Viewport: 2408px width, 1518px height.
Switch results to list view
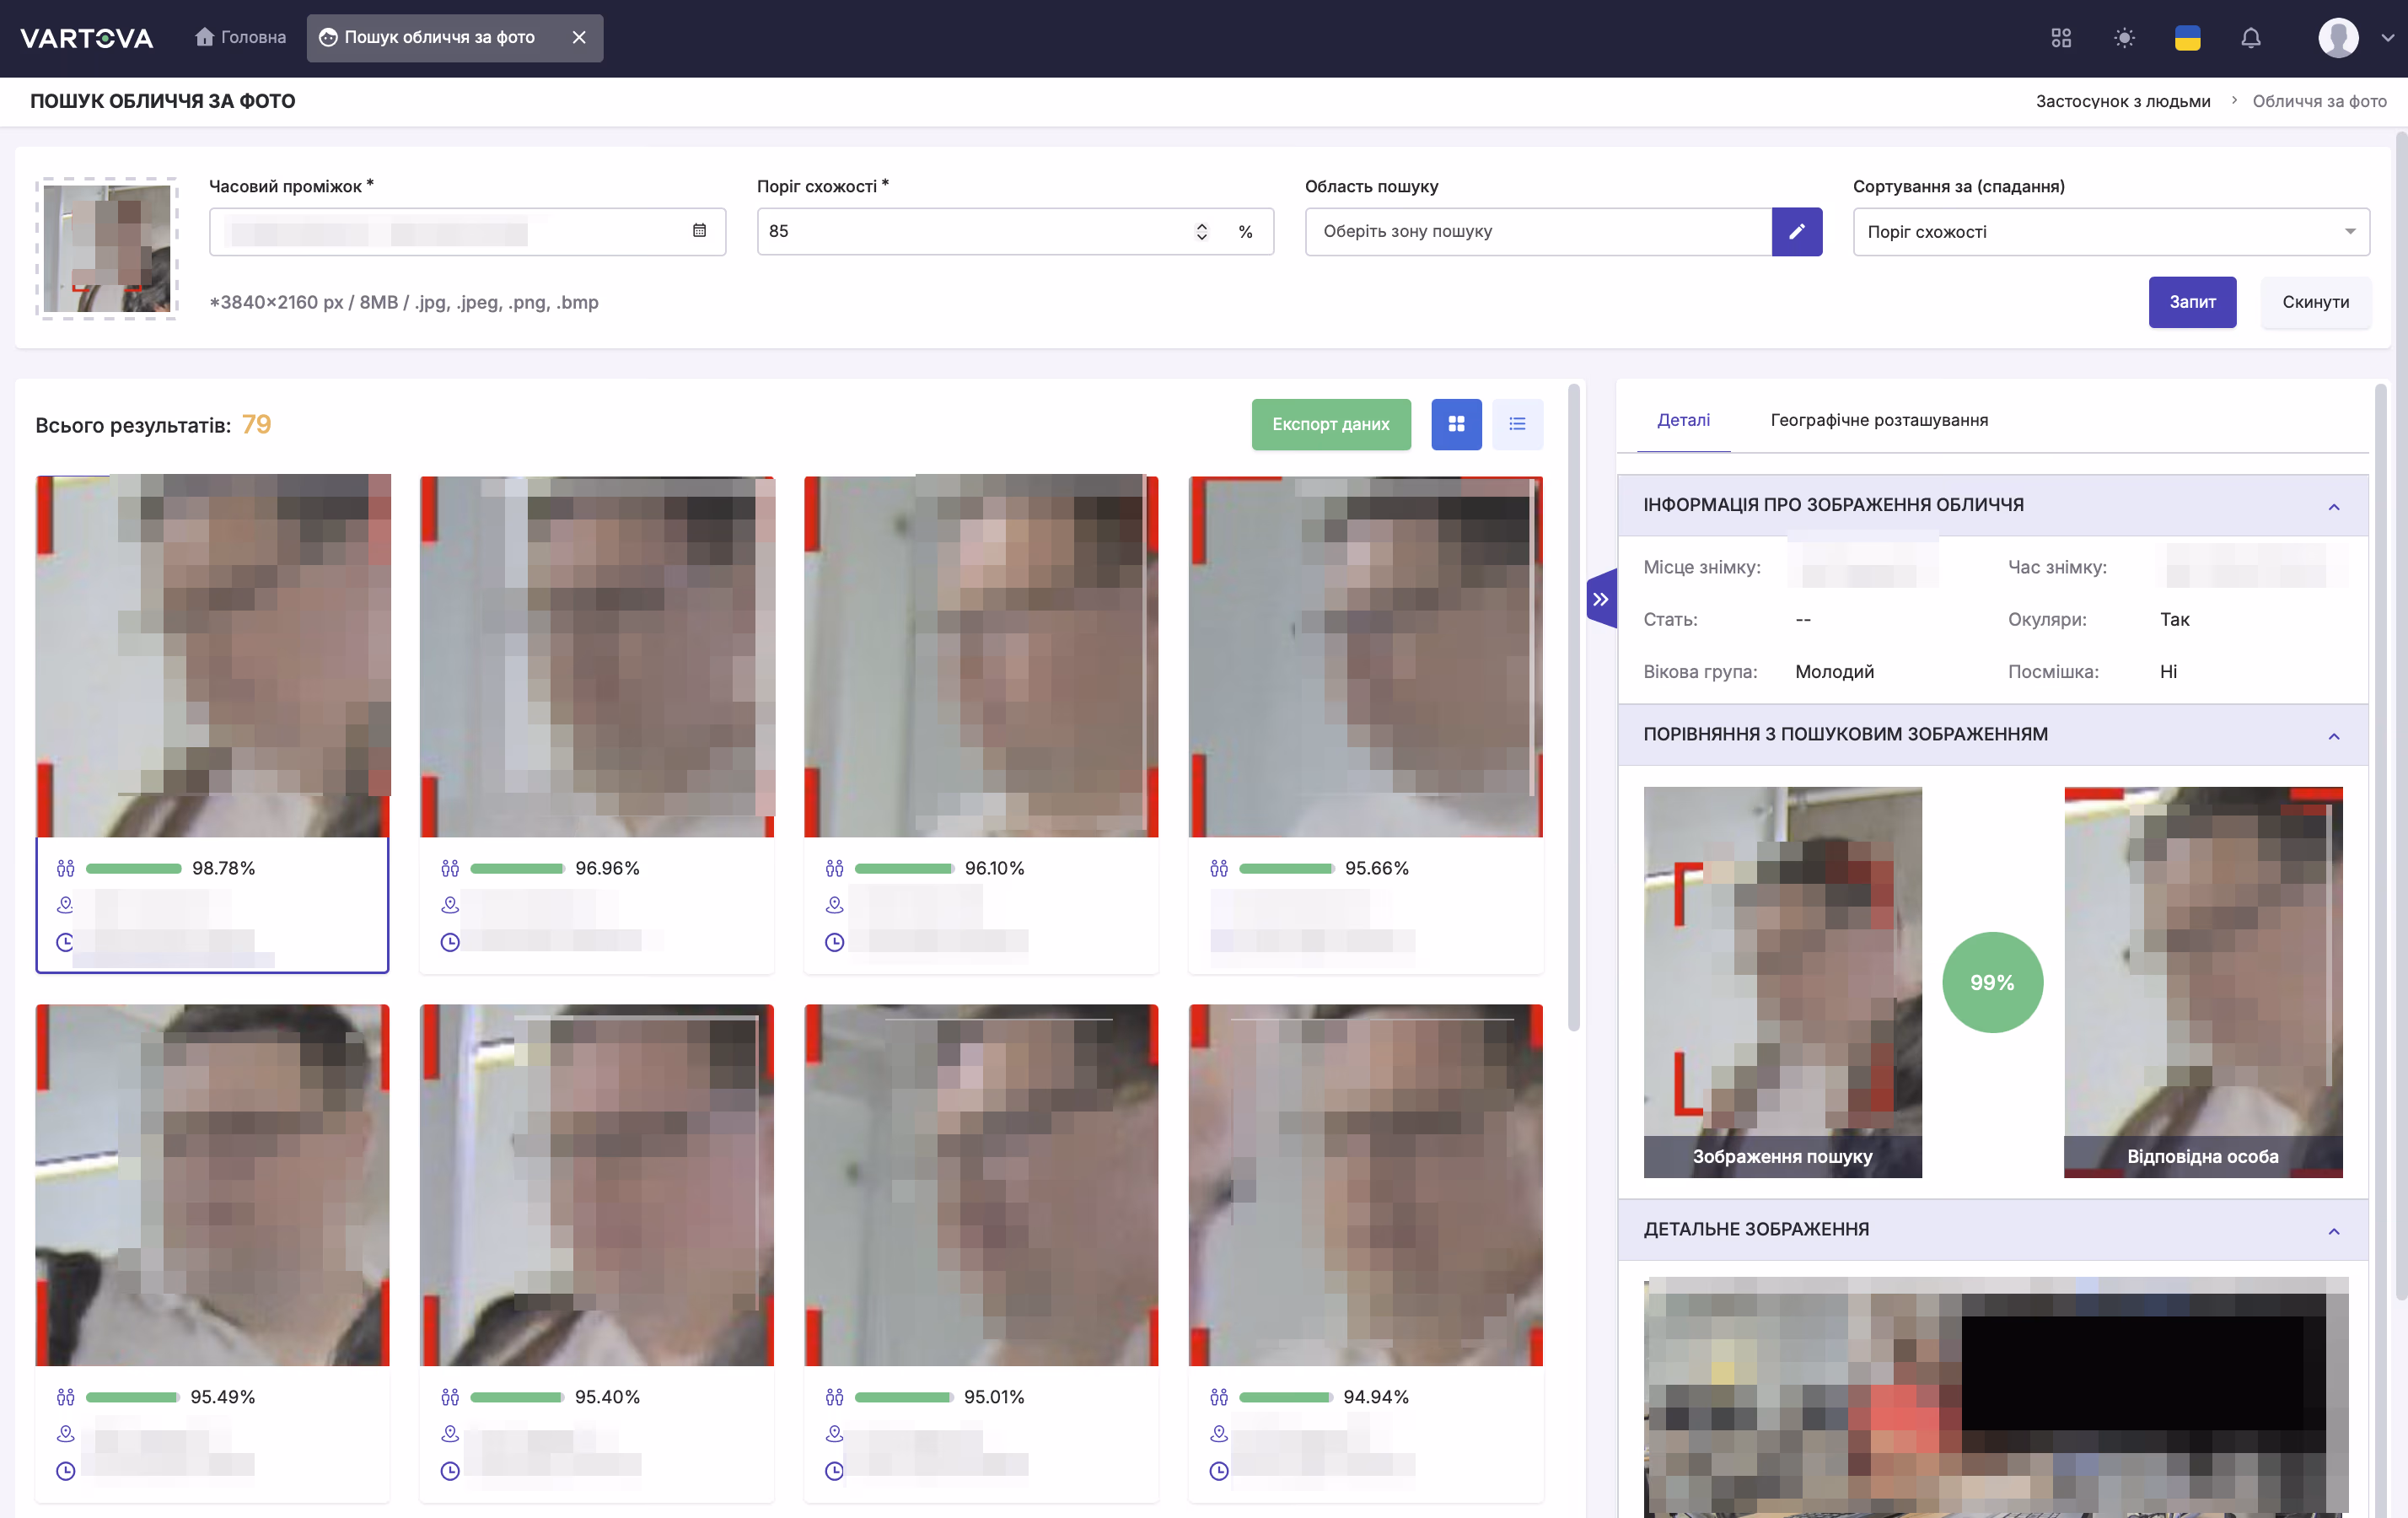coord(1517,424)
